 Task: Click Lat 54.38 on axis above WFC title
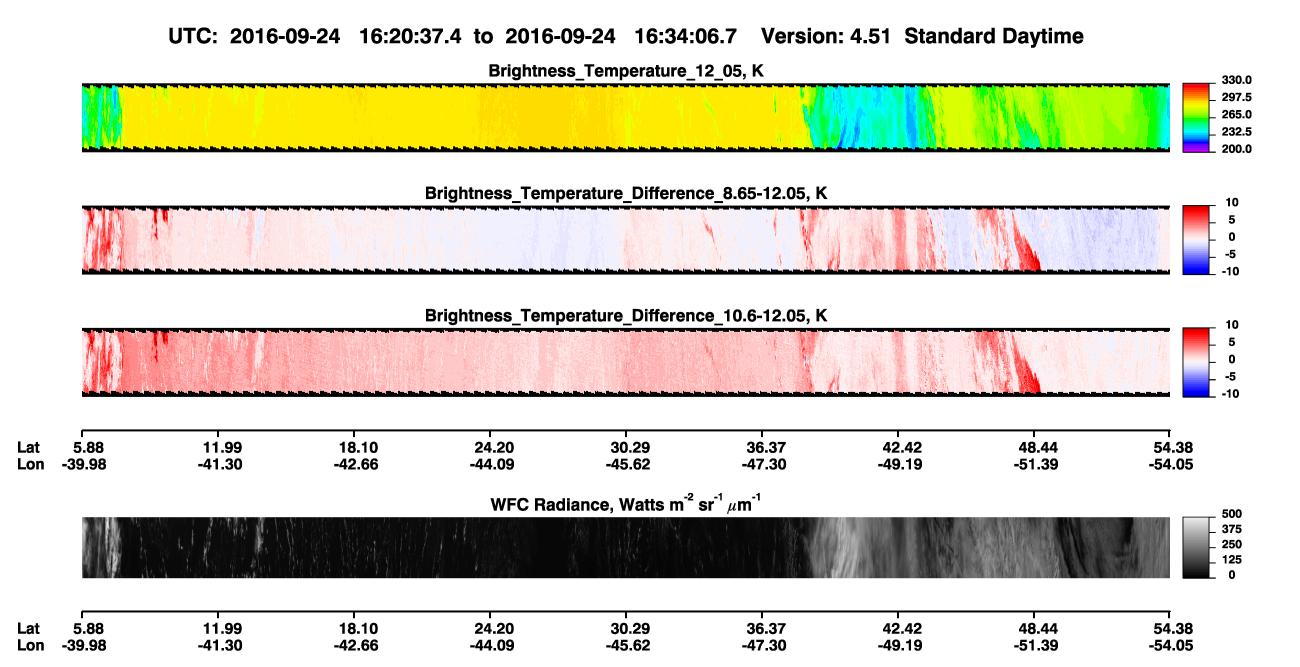coord(1170,446)
